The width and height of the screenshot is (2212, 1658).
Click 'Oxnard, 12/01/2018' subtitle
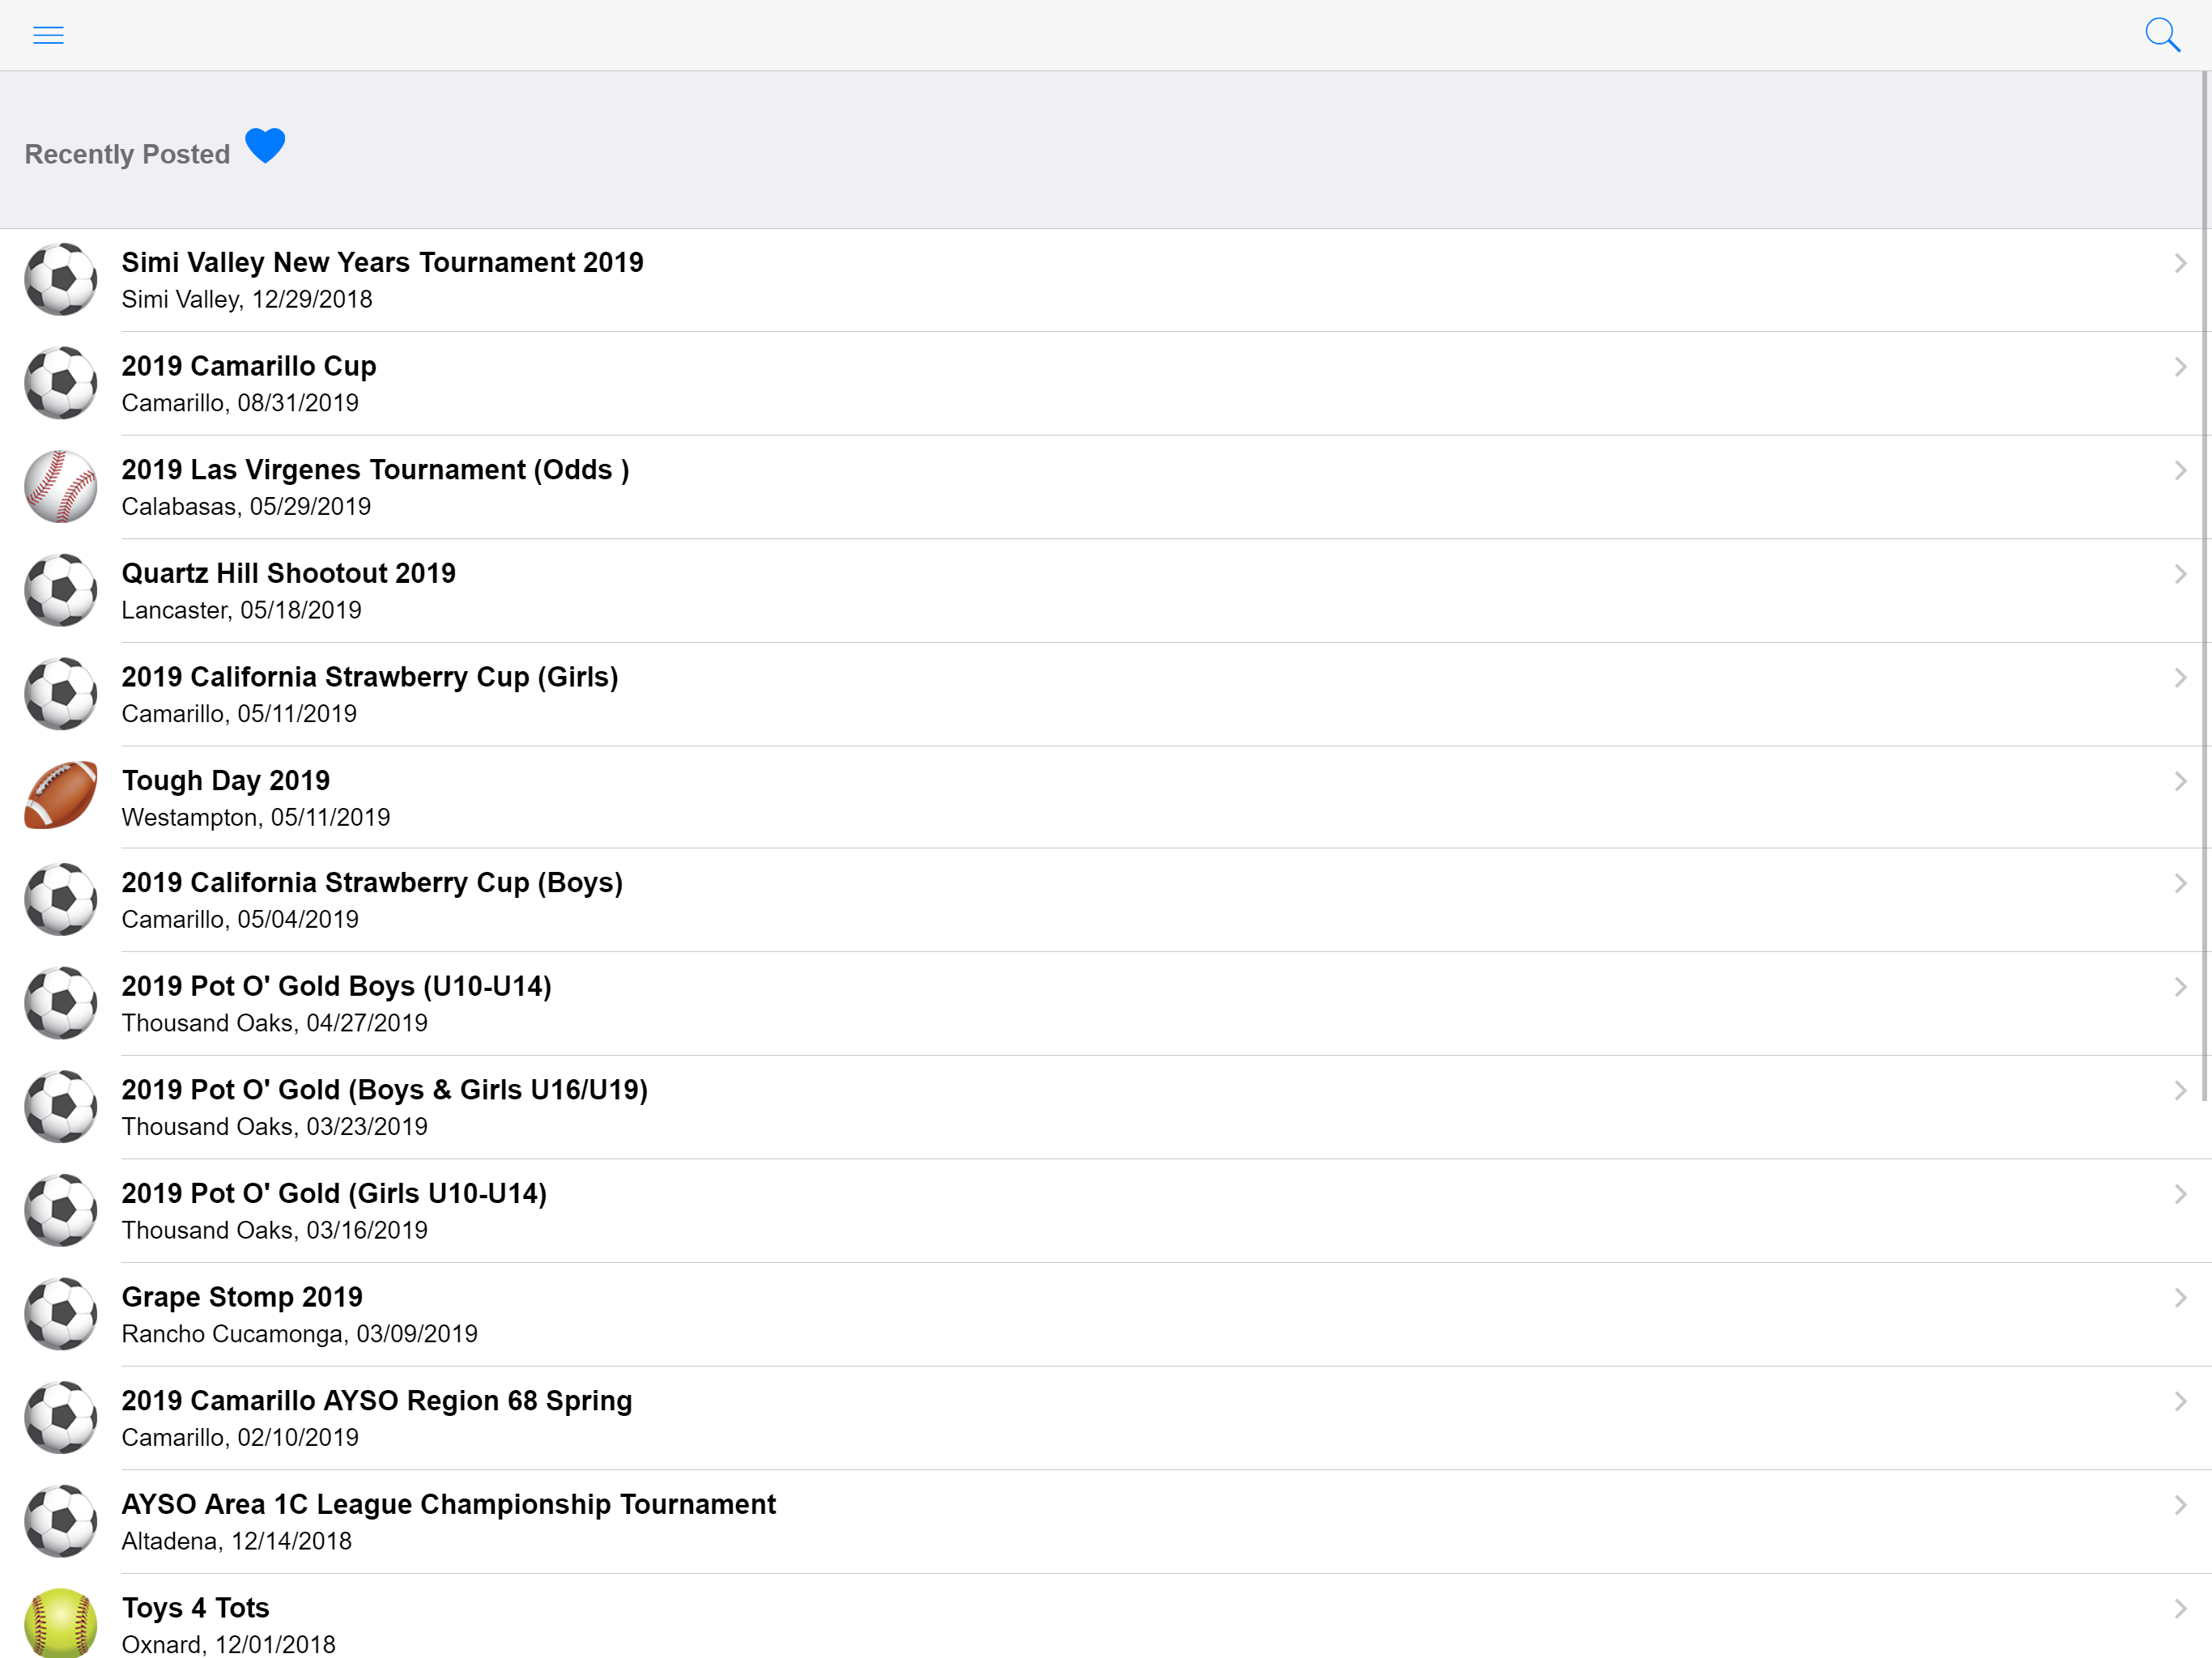(x=228, y=1644)
